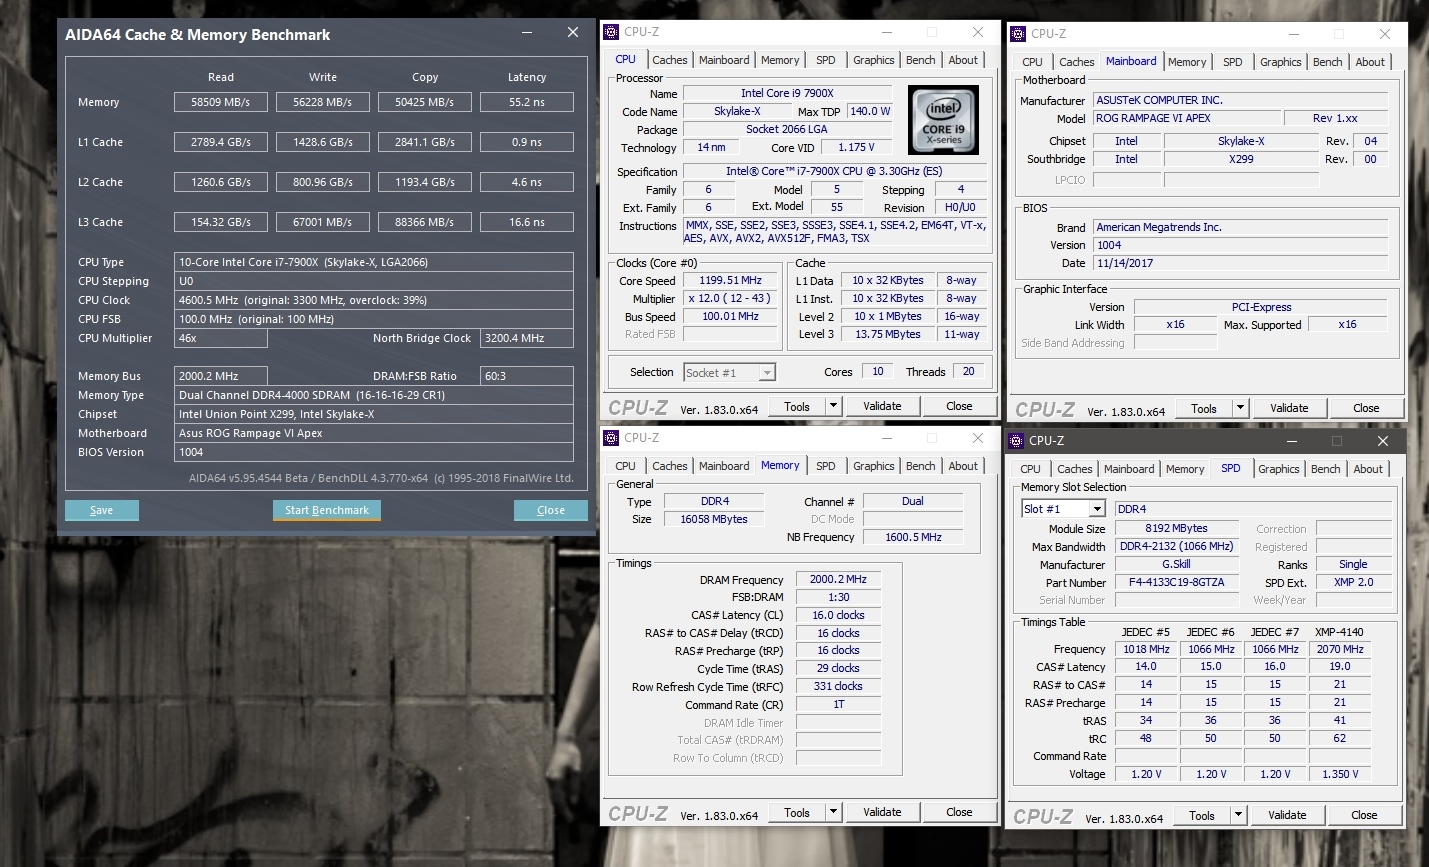1429x867 pixels.
Task: Click the CPU-Z app icon in SPD window title
Action: click(x=1017, y=441)
